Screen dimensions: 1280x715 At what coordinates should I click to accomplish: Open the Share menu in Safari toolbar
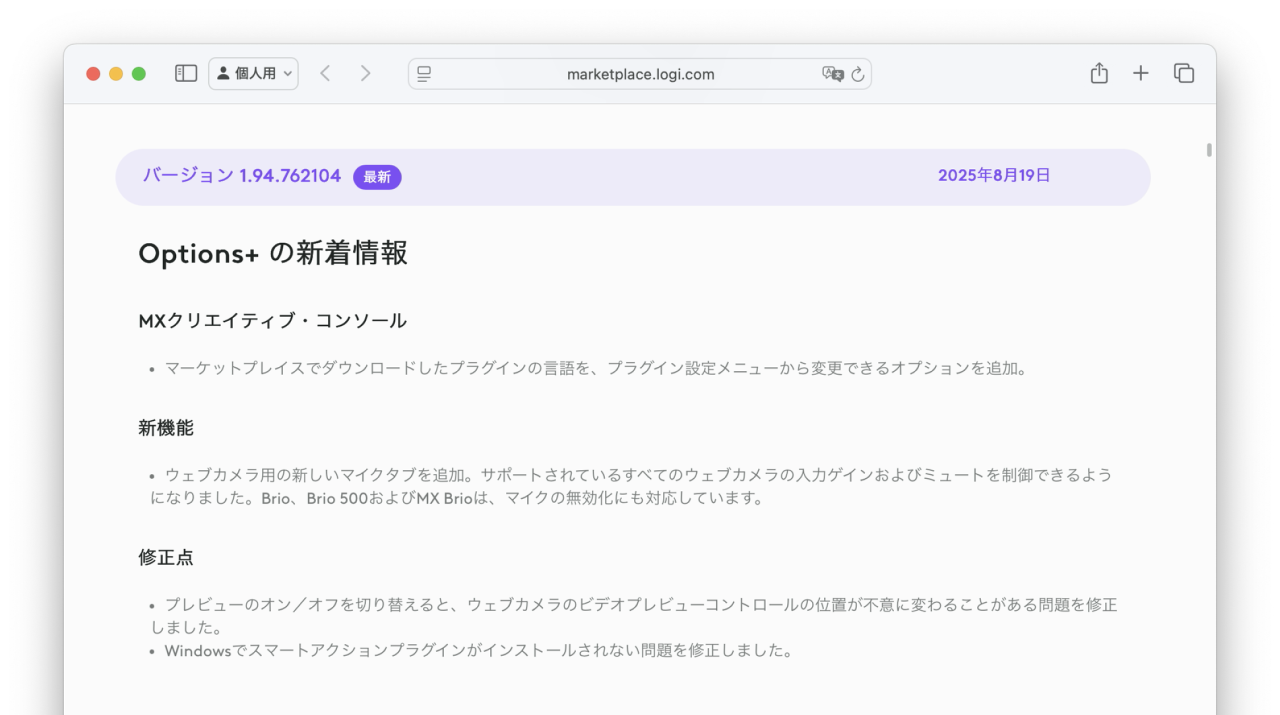[1099, 73]
